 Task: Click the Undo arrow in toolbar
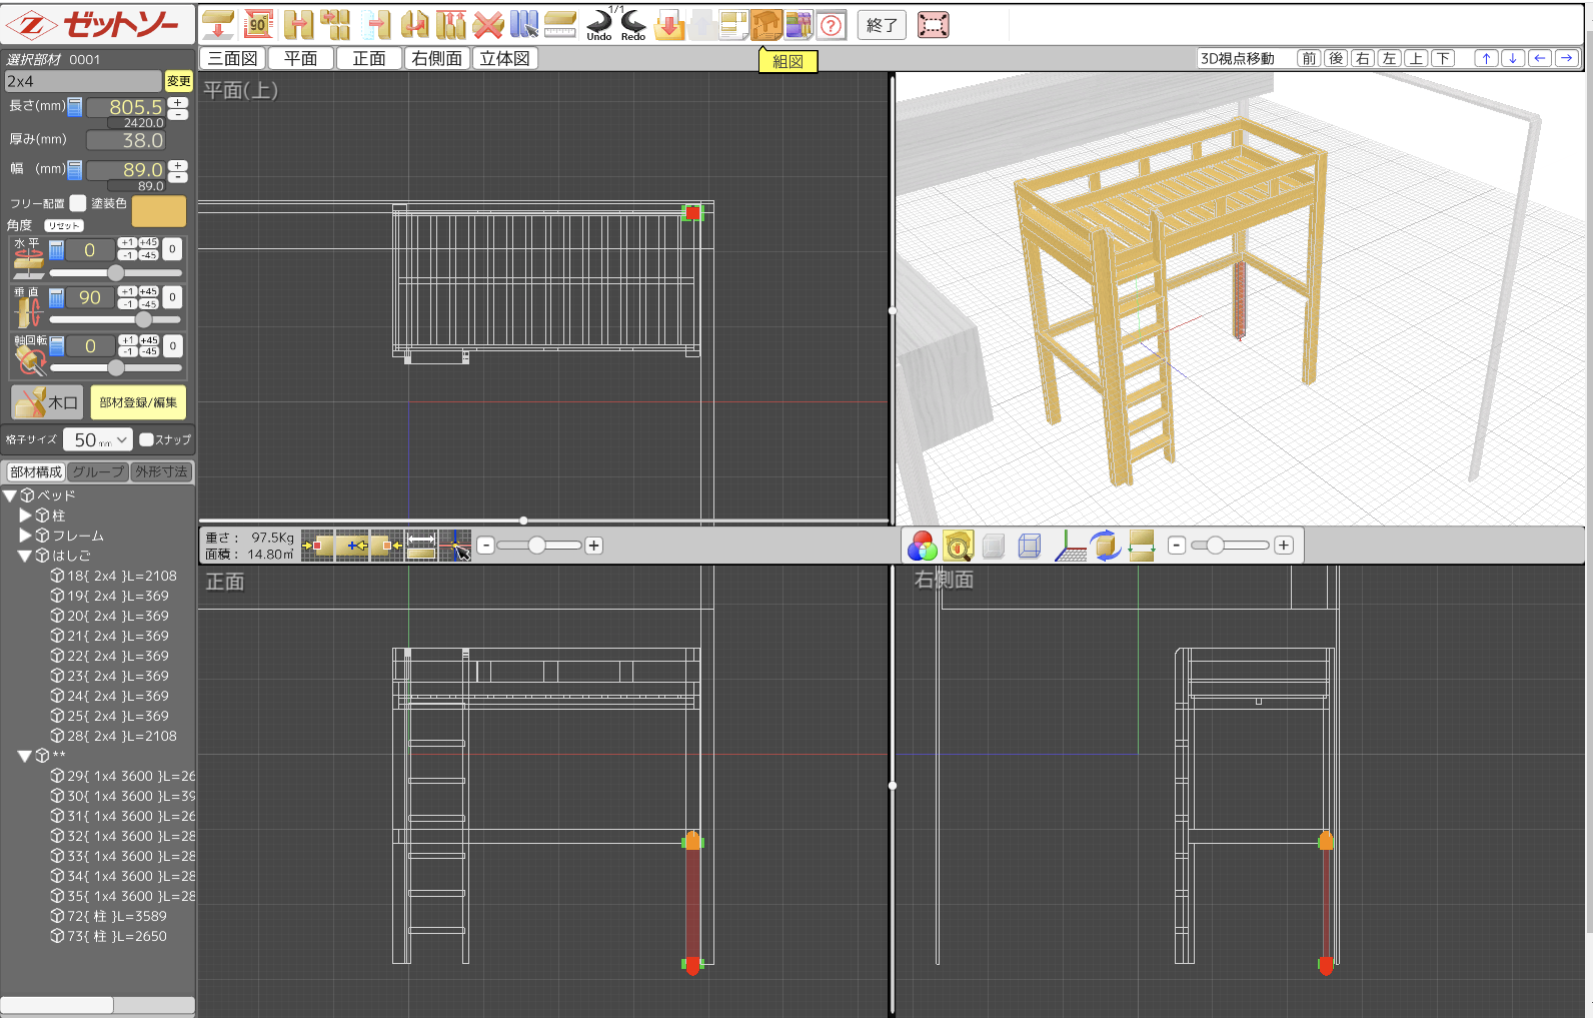coord(598,22)
